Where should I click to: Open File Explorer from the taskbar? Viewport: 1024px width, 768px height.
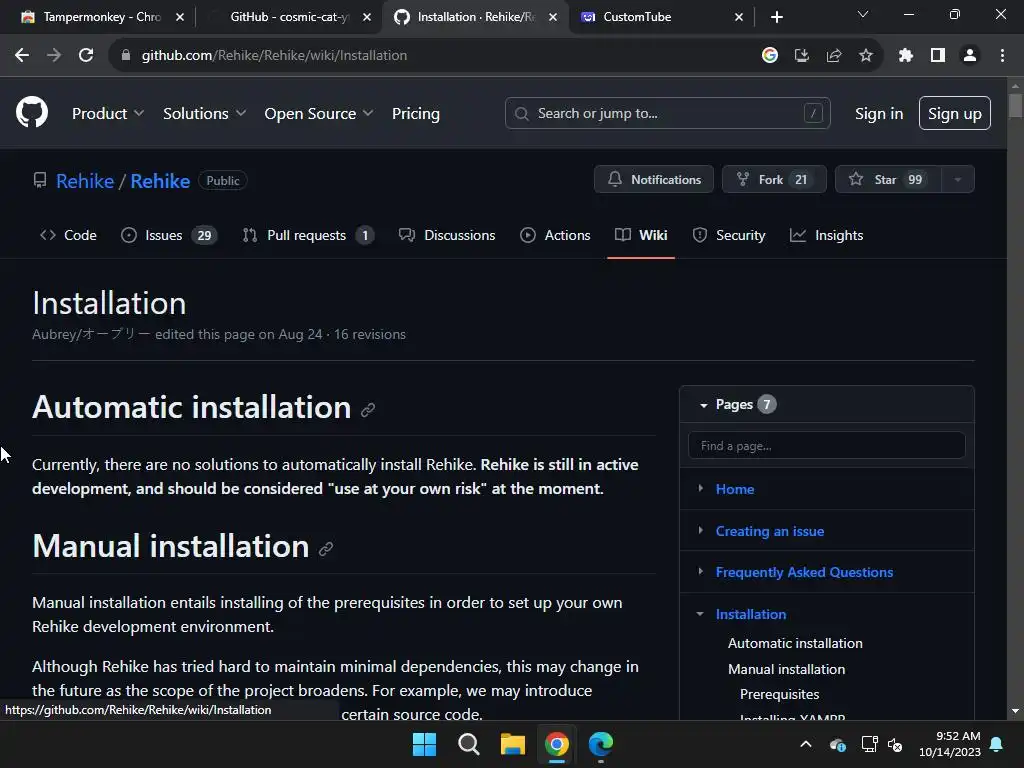513,744
